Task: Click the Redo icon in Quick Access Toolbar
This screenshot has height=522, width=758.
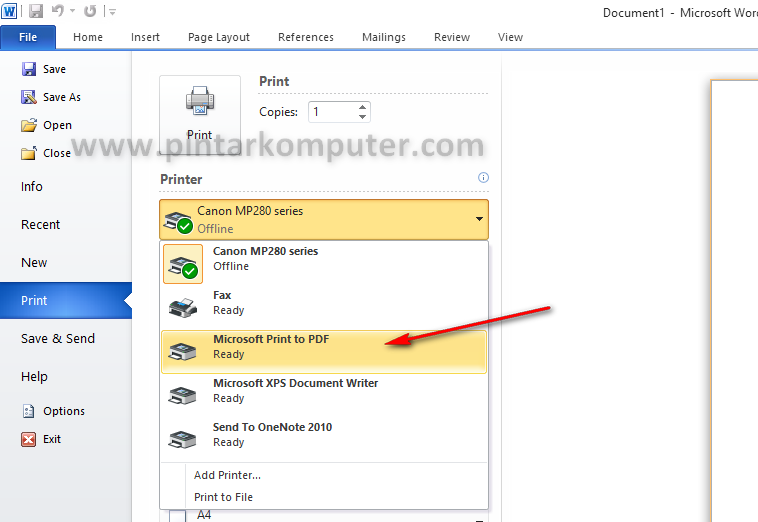Action: point(90,11)
